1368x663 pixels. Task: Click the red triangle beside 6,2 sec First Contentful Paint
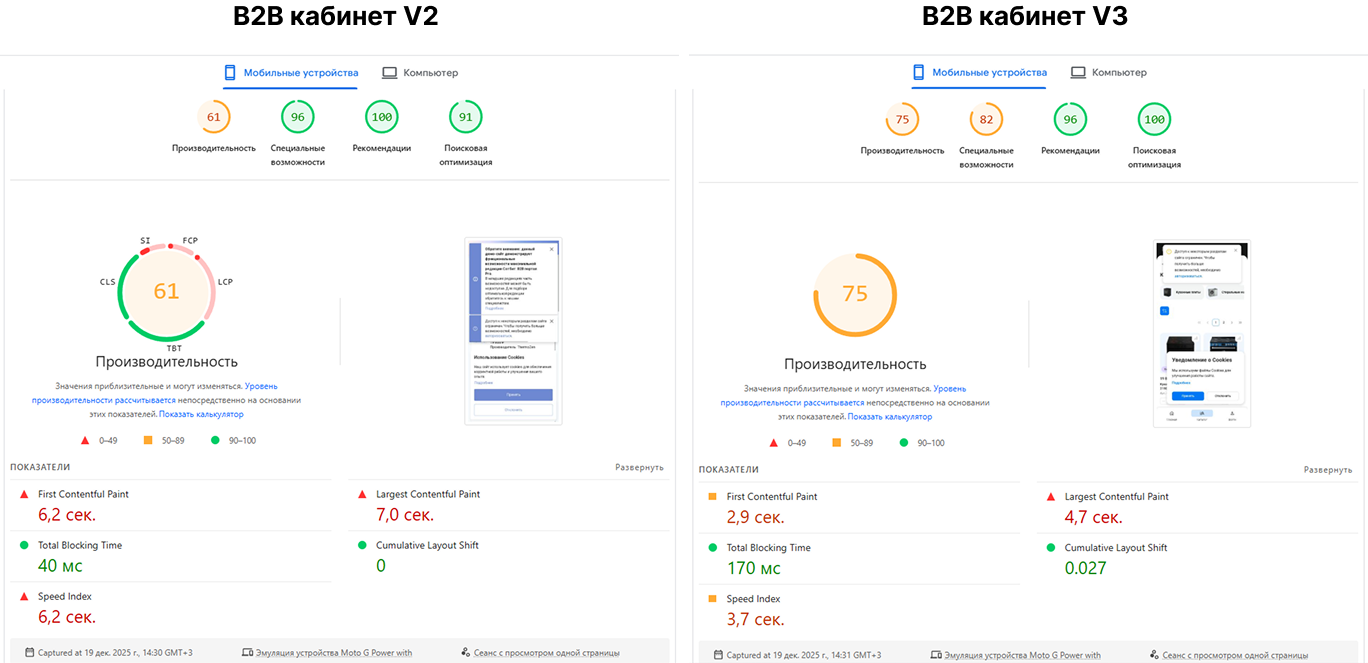pyautogui.click(x=24, y=494)
